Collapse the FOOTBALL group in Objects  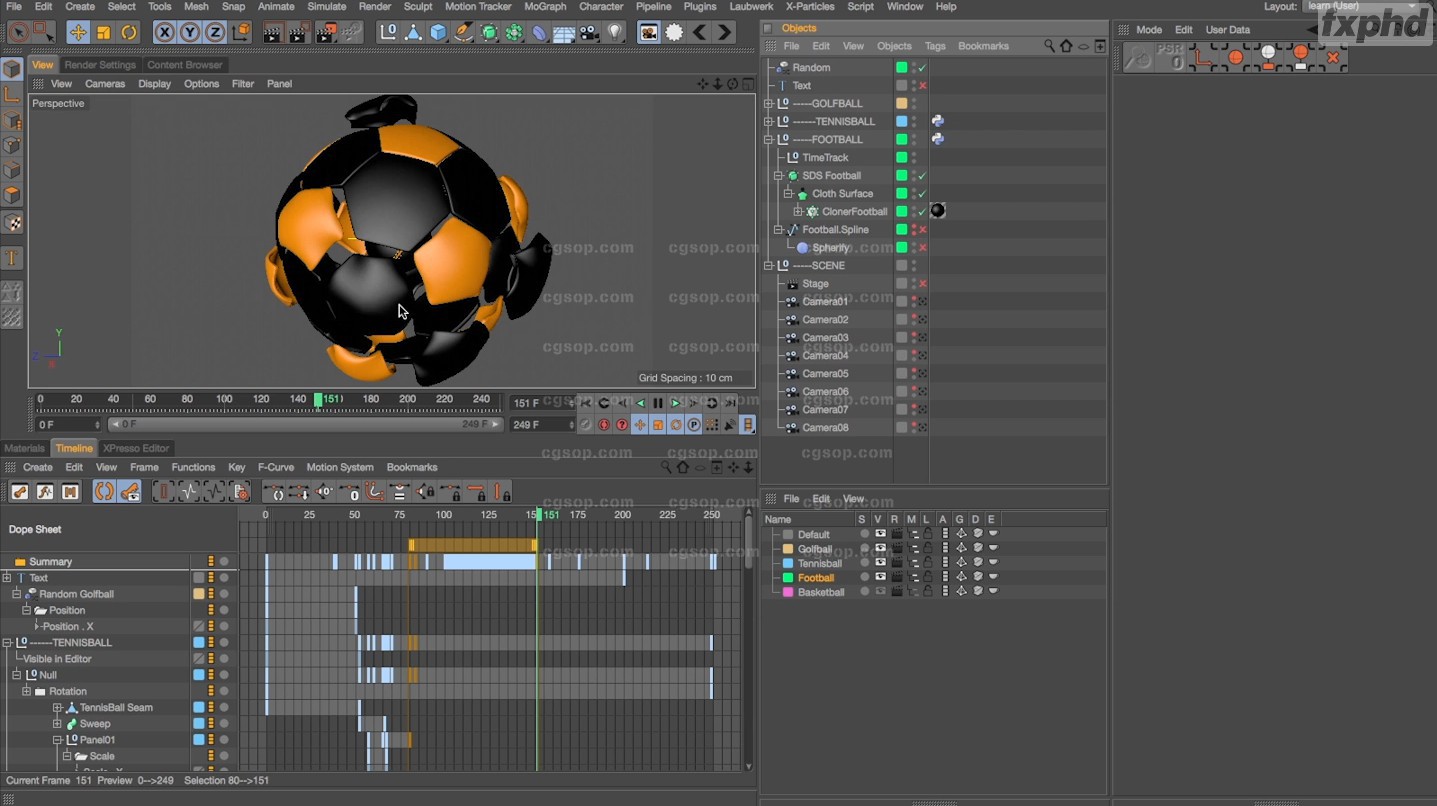tap(768, 140)
